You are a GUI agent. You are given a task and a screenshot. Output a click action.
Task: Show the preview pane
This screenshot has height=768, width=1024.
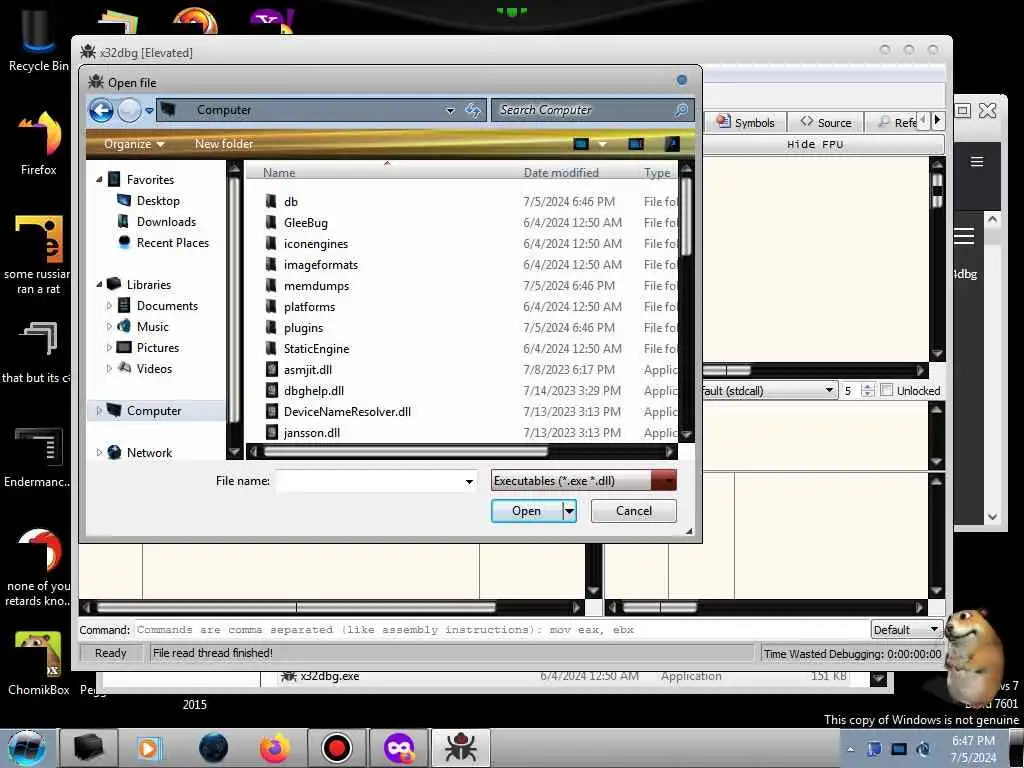click(x=635, y=144)
